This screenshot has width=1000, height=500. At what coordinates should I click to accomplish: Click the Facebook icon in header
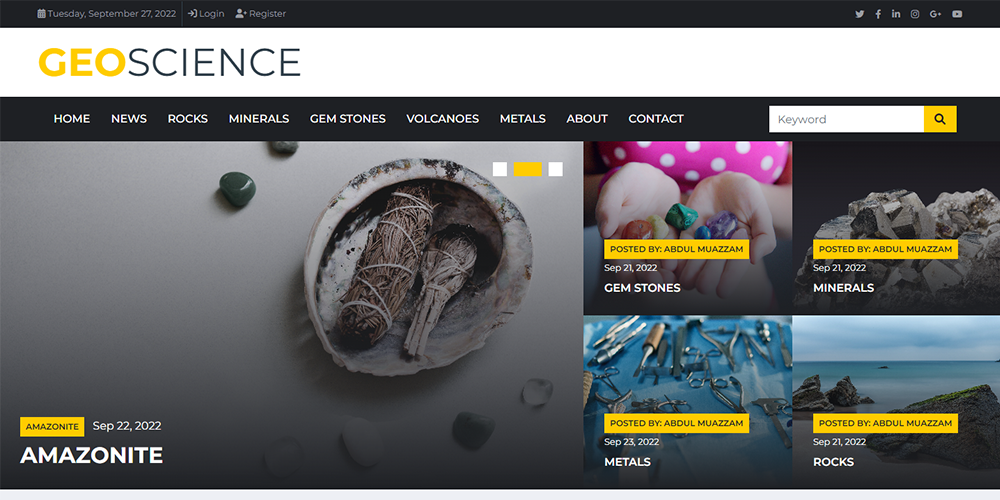878,14
